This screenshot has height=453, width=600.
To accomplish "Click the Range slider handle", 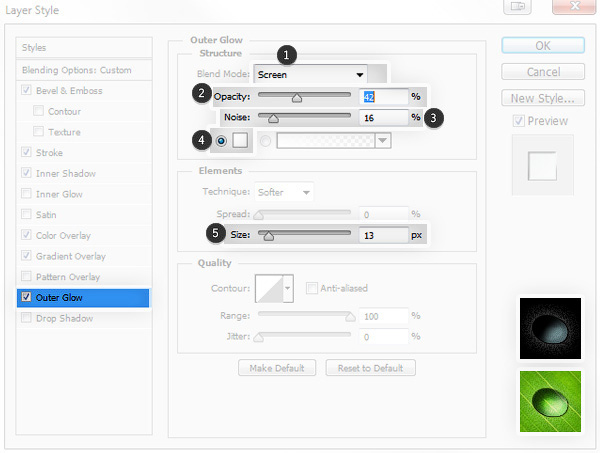I will 350,317.
